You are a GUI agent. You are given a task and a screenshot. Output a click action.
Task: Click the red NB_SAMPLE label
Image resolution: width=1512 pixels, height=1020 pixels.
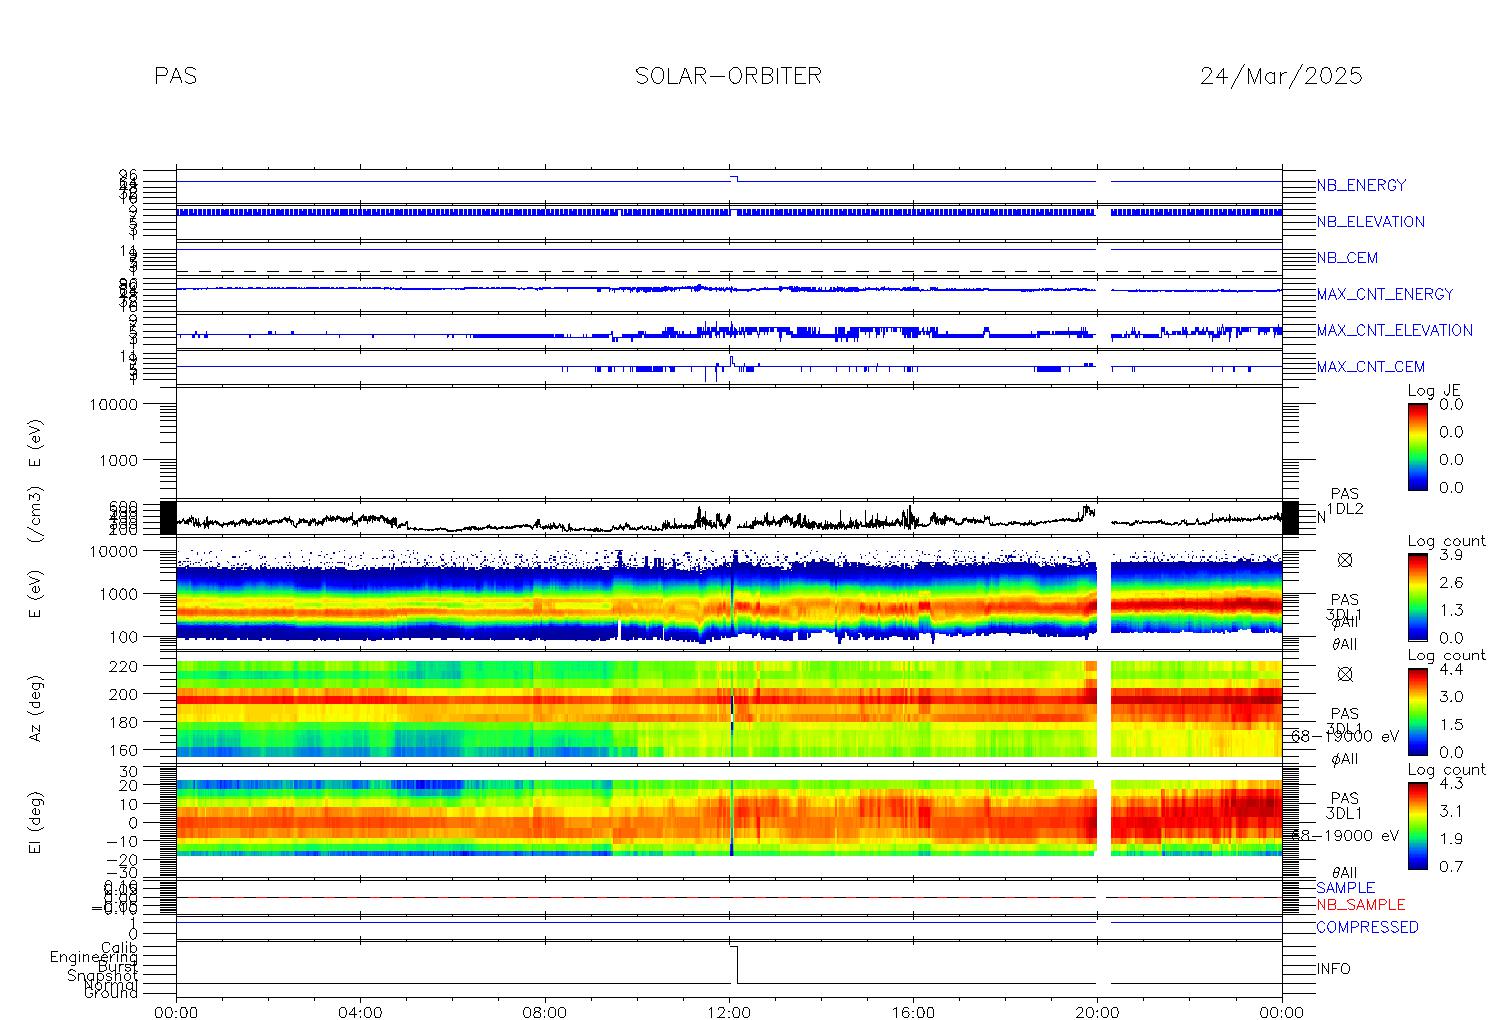tap(1360, 905)
